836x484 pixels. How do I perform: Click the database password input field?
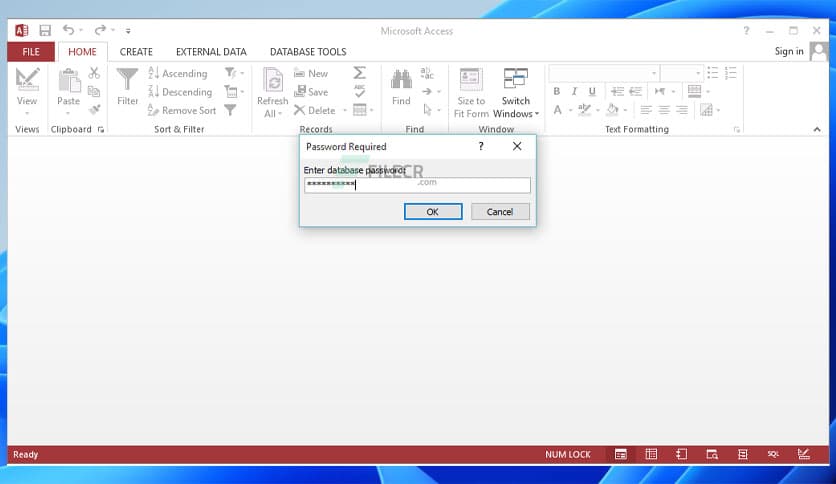(417, 184)
